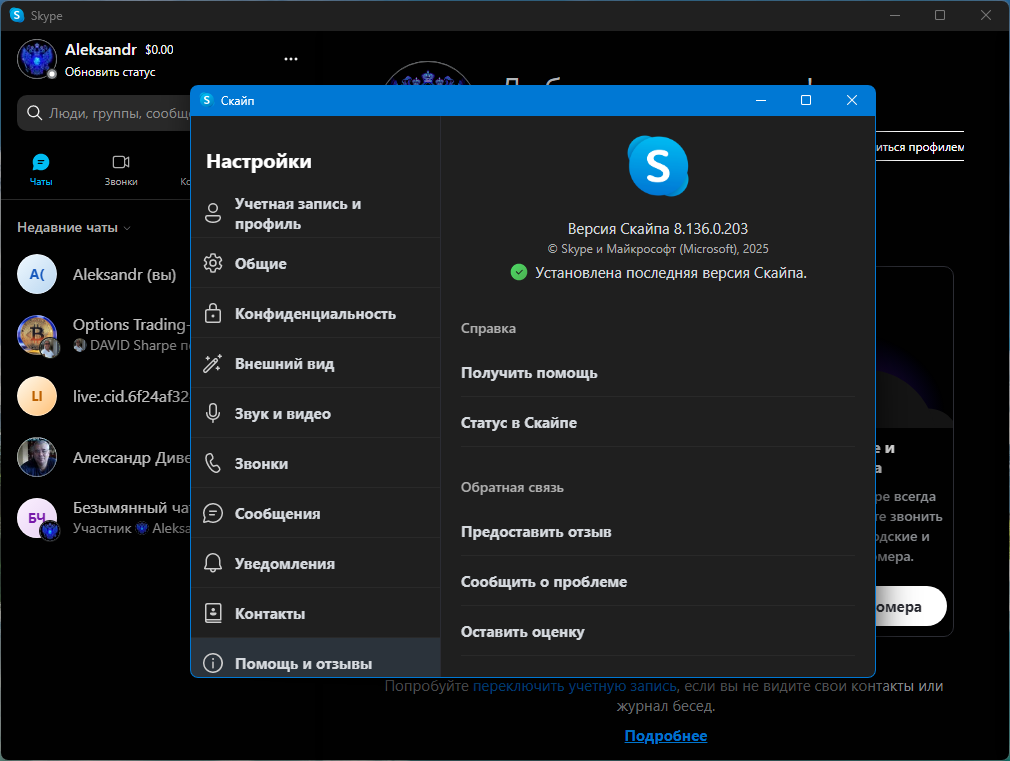This screenshot has height=761, width=1010.
Task: Open Privacy lock icon section
Action: click(213, 313)
